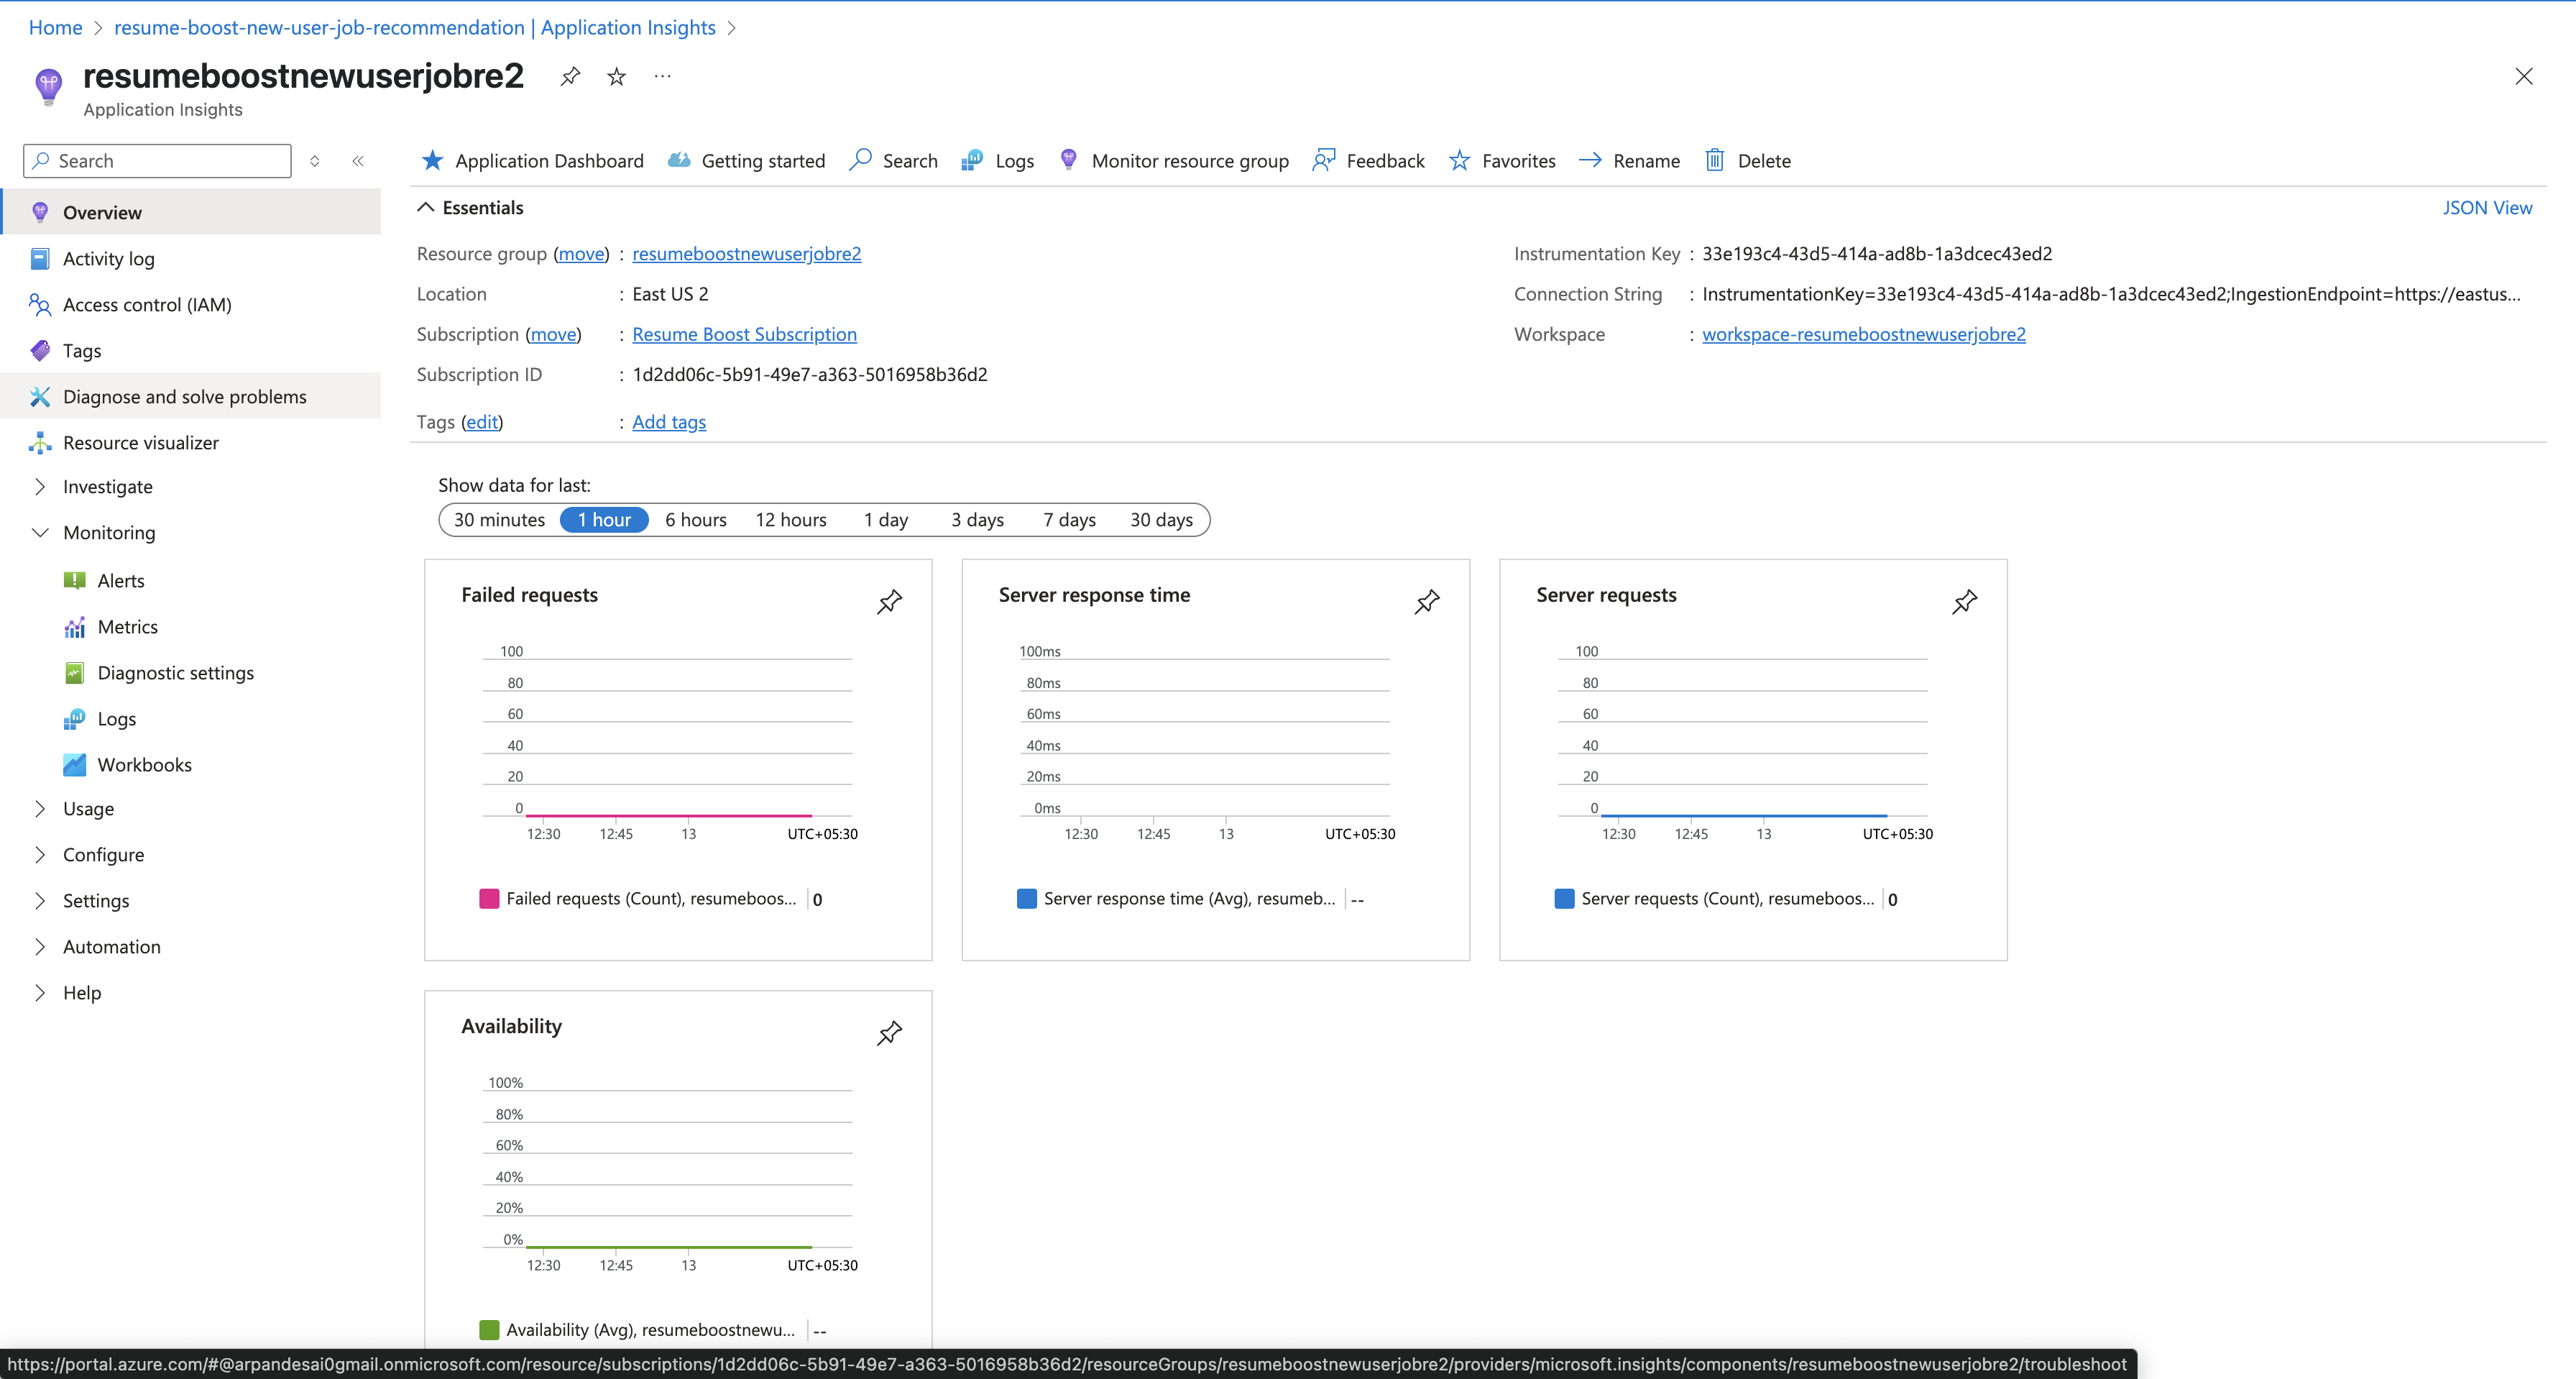Open Alerts under Monitoring
The image size is (2576, 1379).
click(120, 581)
